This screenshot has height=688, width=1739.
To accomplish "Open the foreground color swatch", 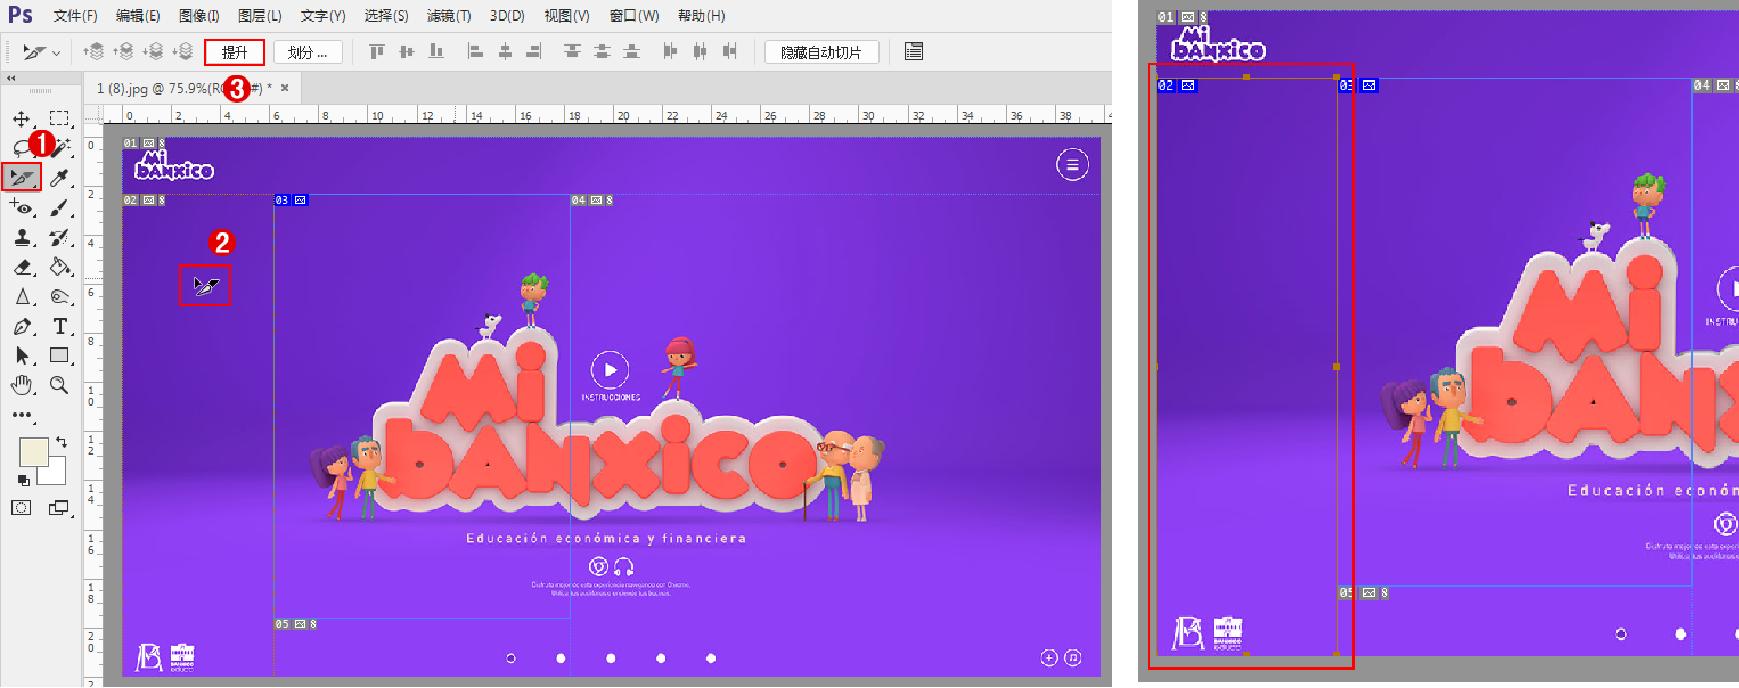I will click(x=33, y=452).
